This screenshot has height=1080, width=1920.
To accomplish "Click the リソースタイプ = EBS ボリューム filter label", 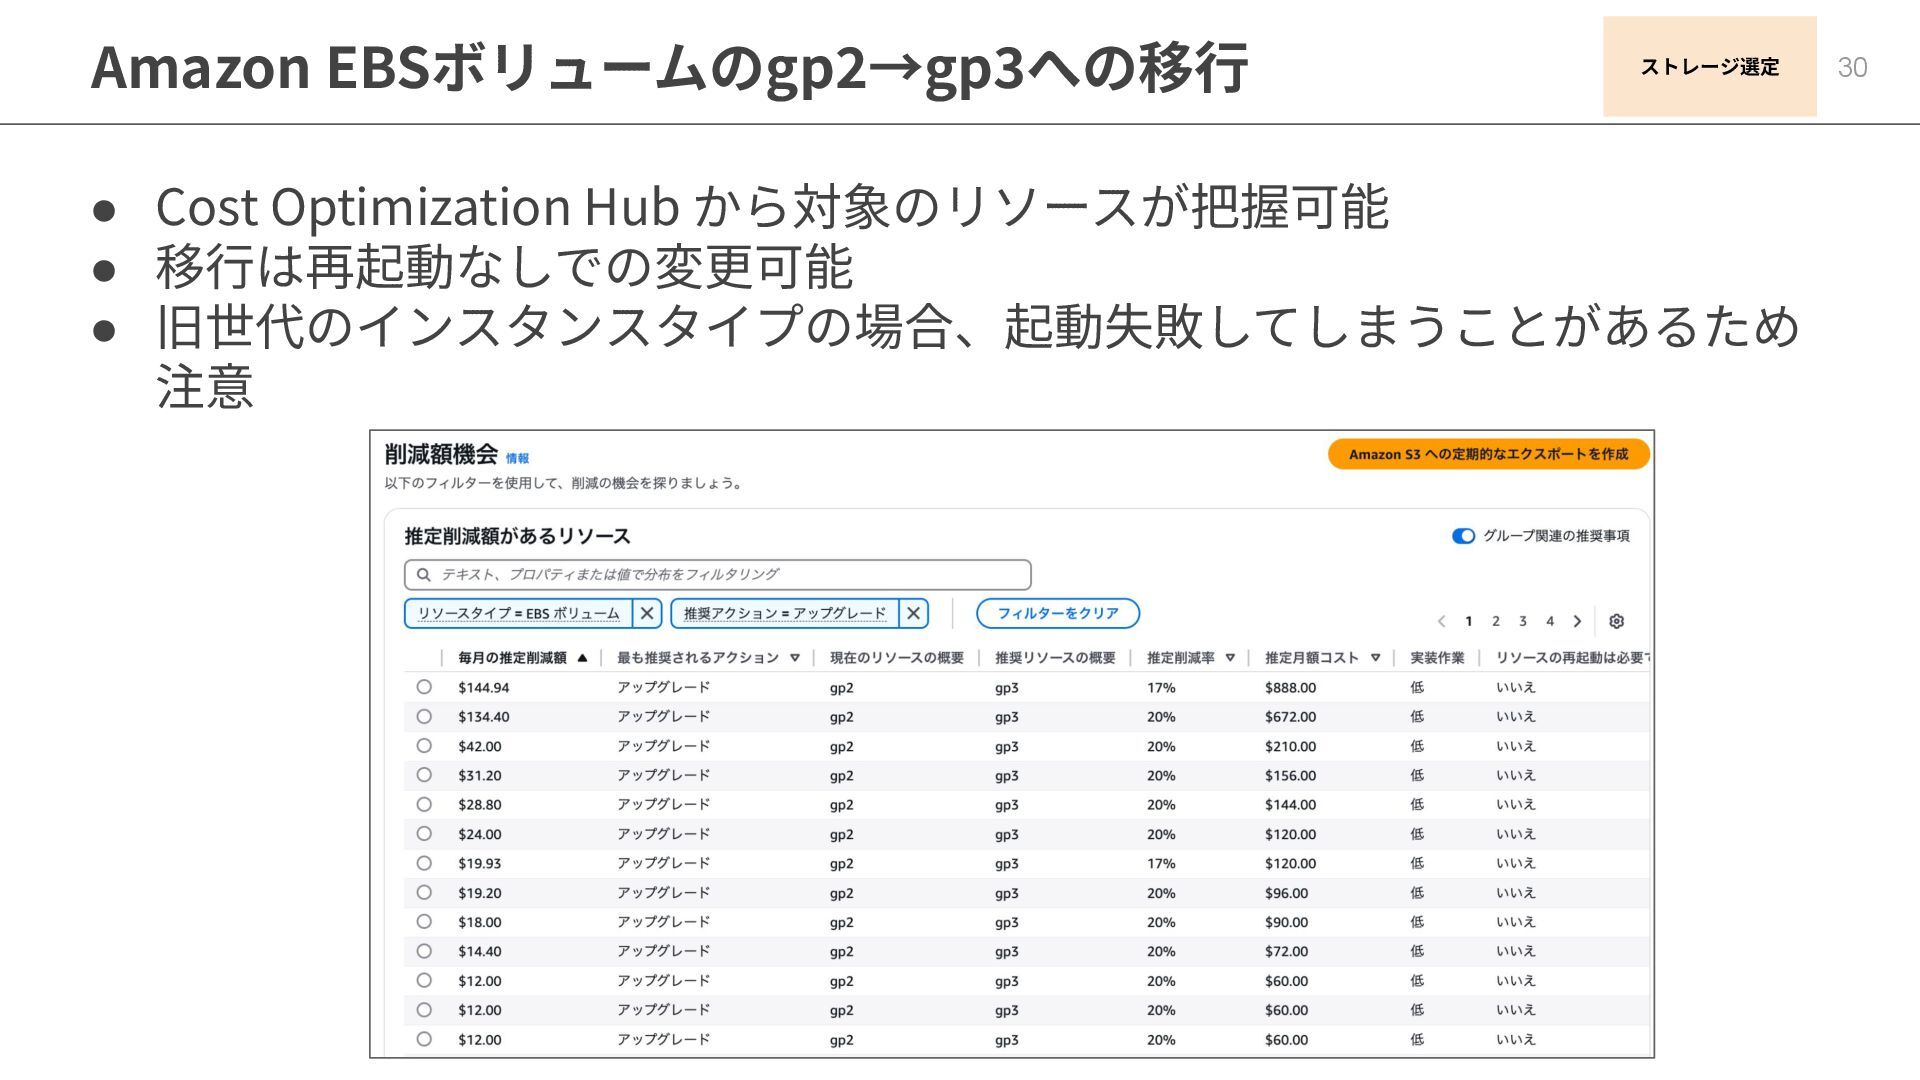I will [518, 613].
